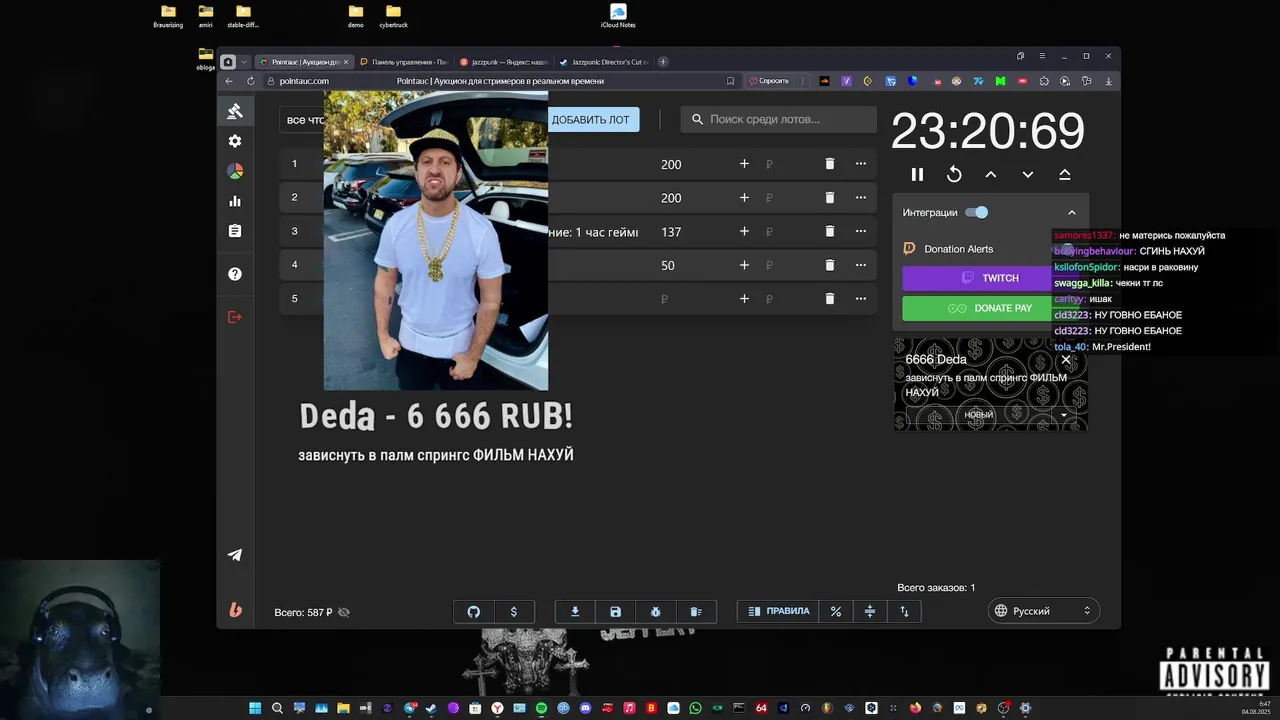
Task: Delete lot 4 with trash icon
Action: [x=829, y=265]
